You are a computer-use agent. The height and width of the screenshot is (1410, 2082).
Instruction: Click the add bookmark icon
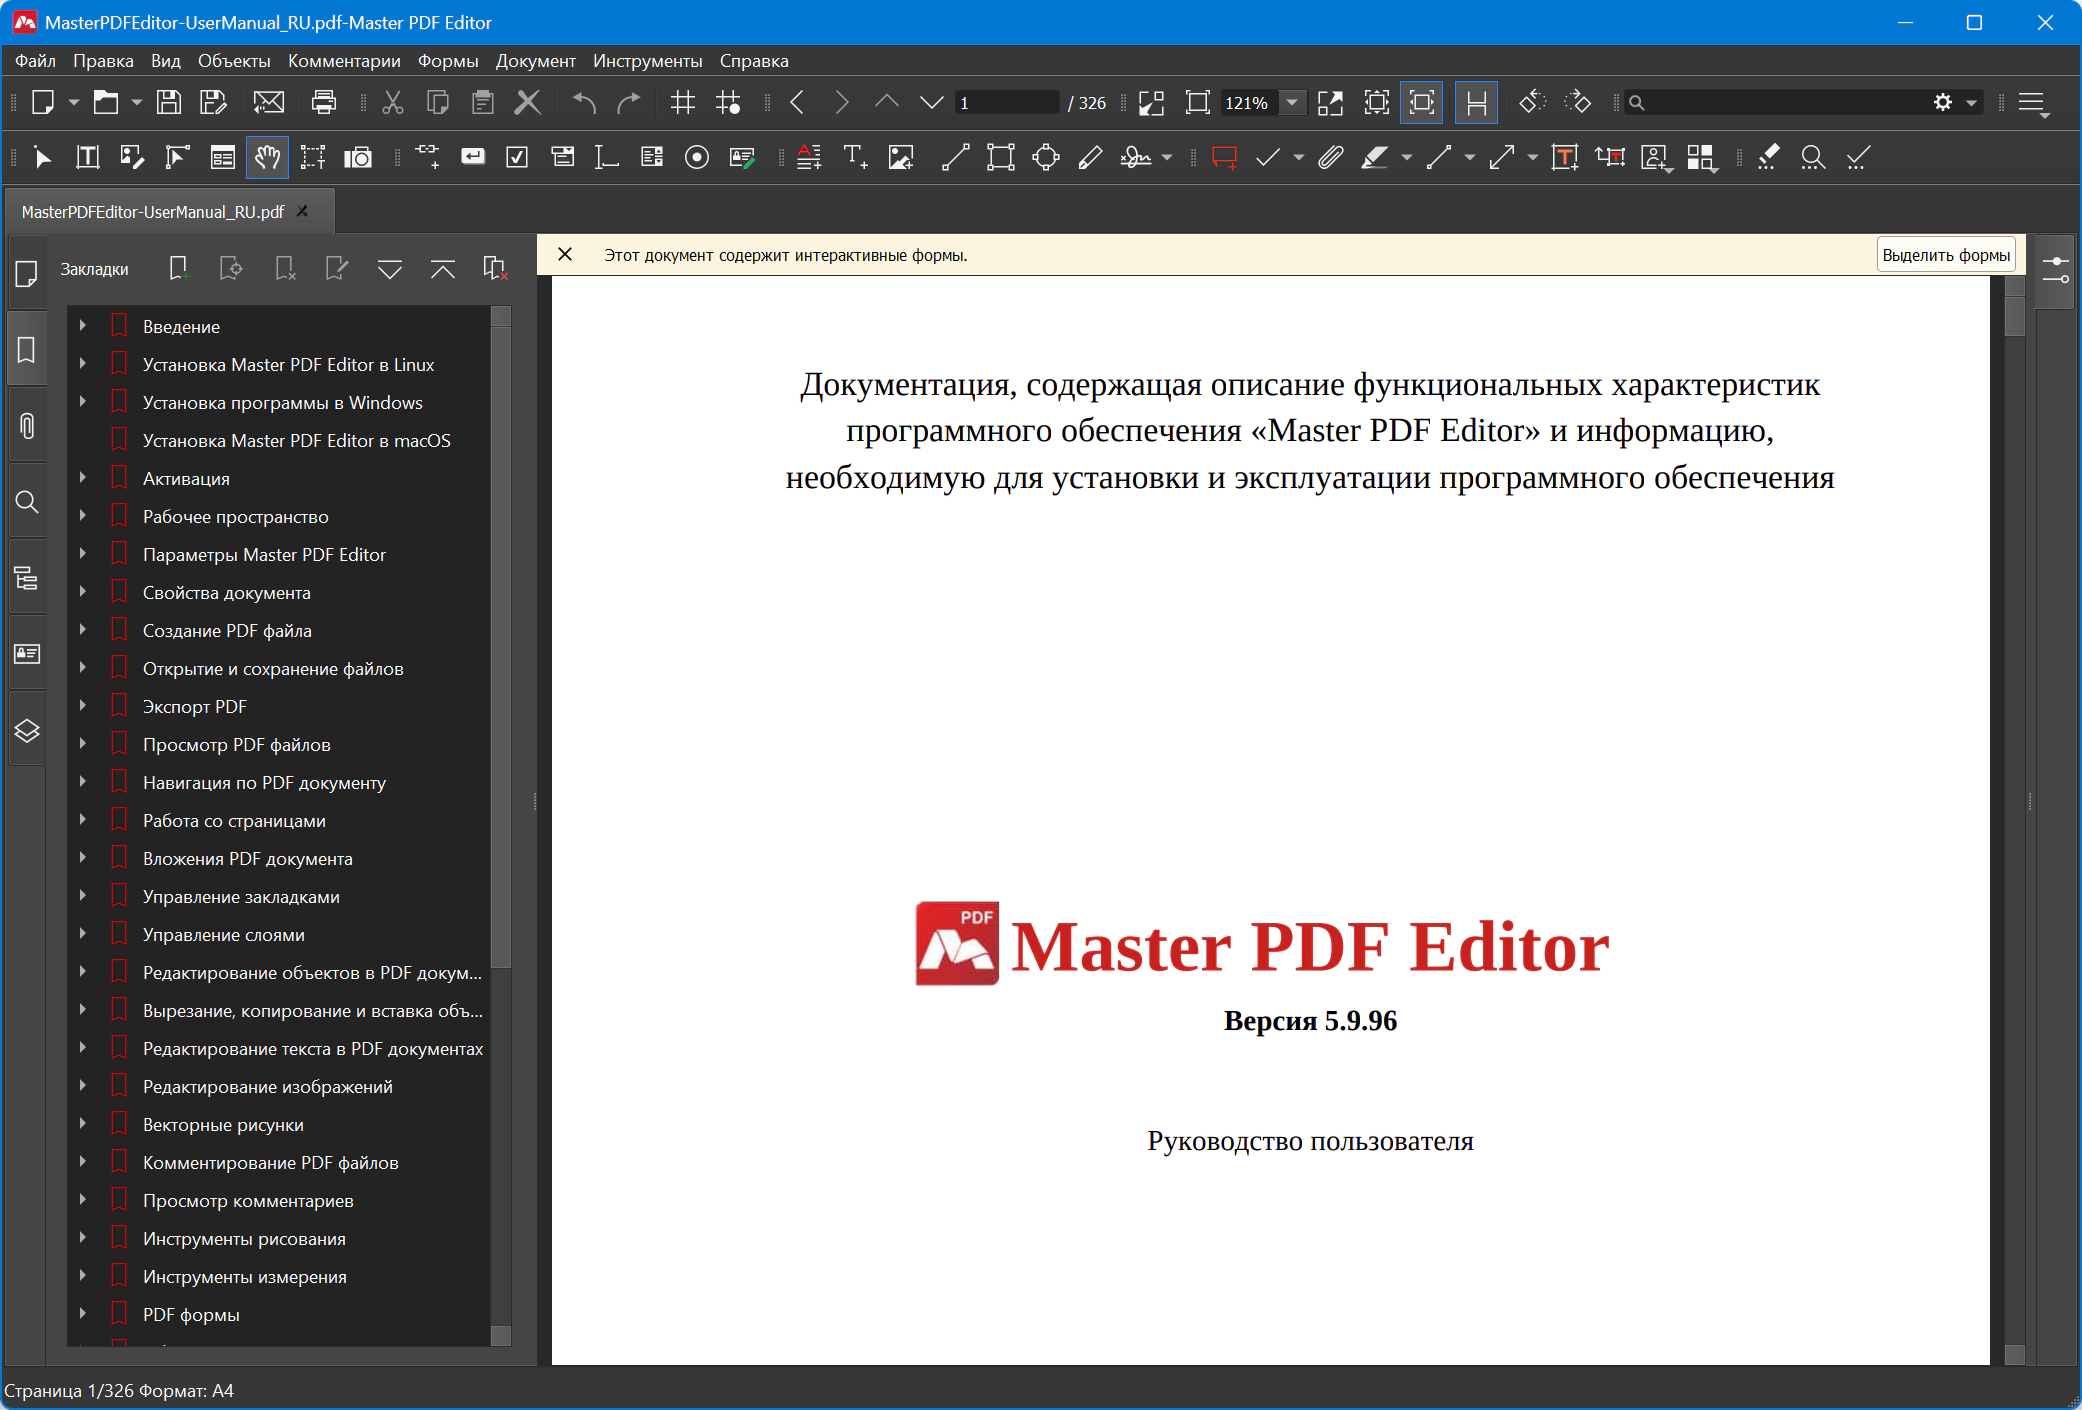[x=179, y=268]
